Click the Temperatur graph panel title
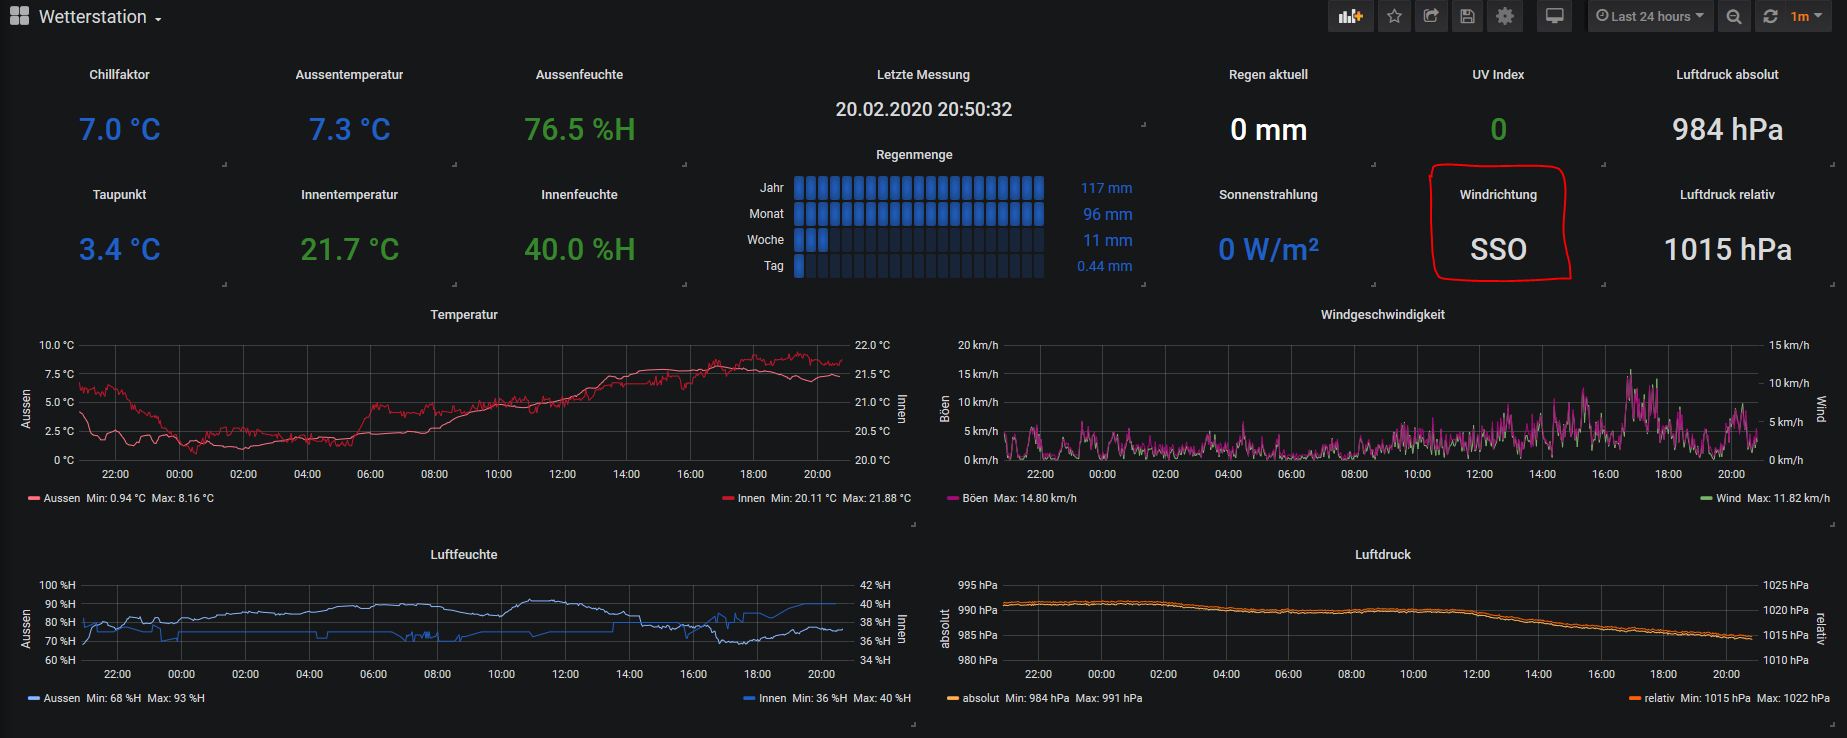 pos(464,315)
